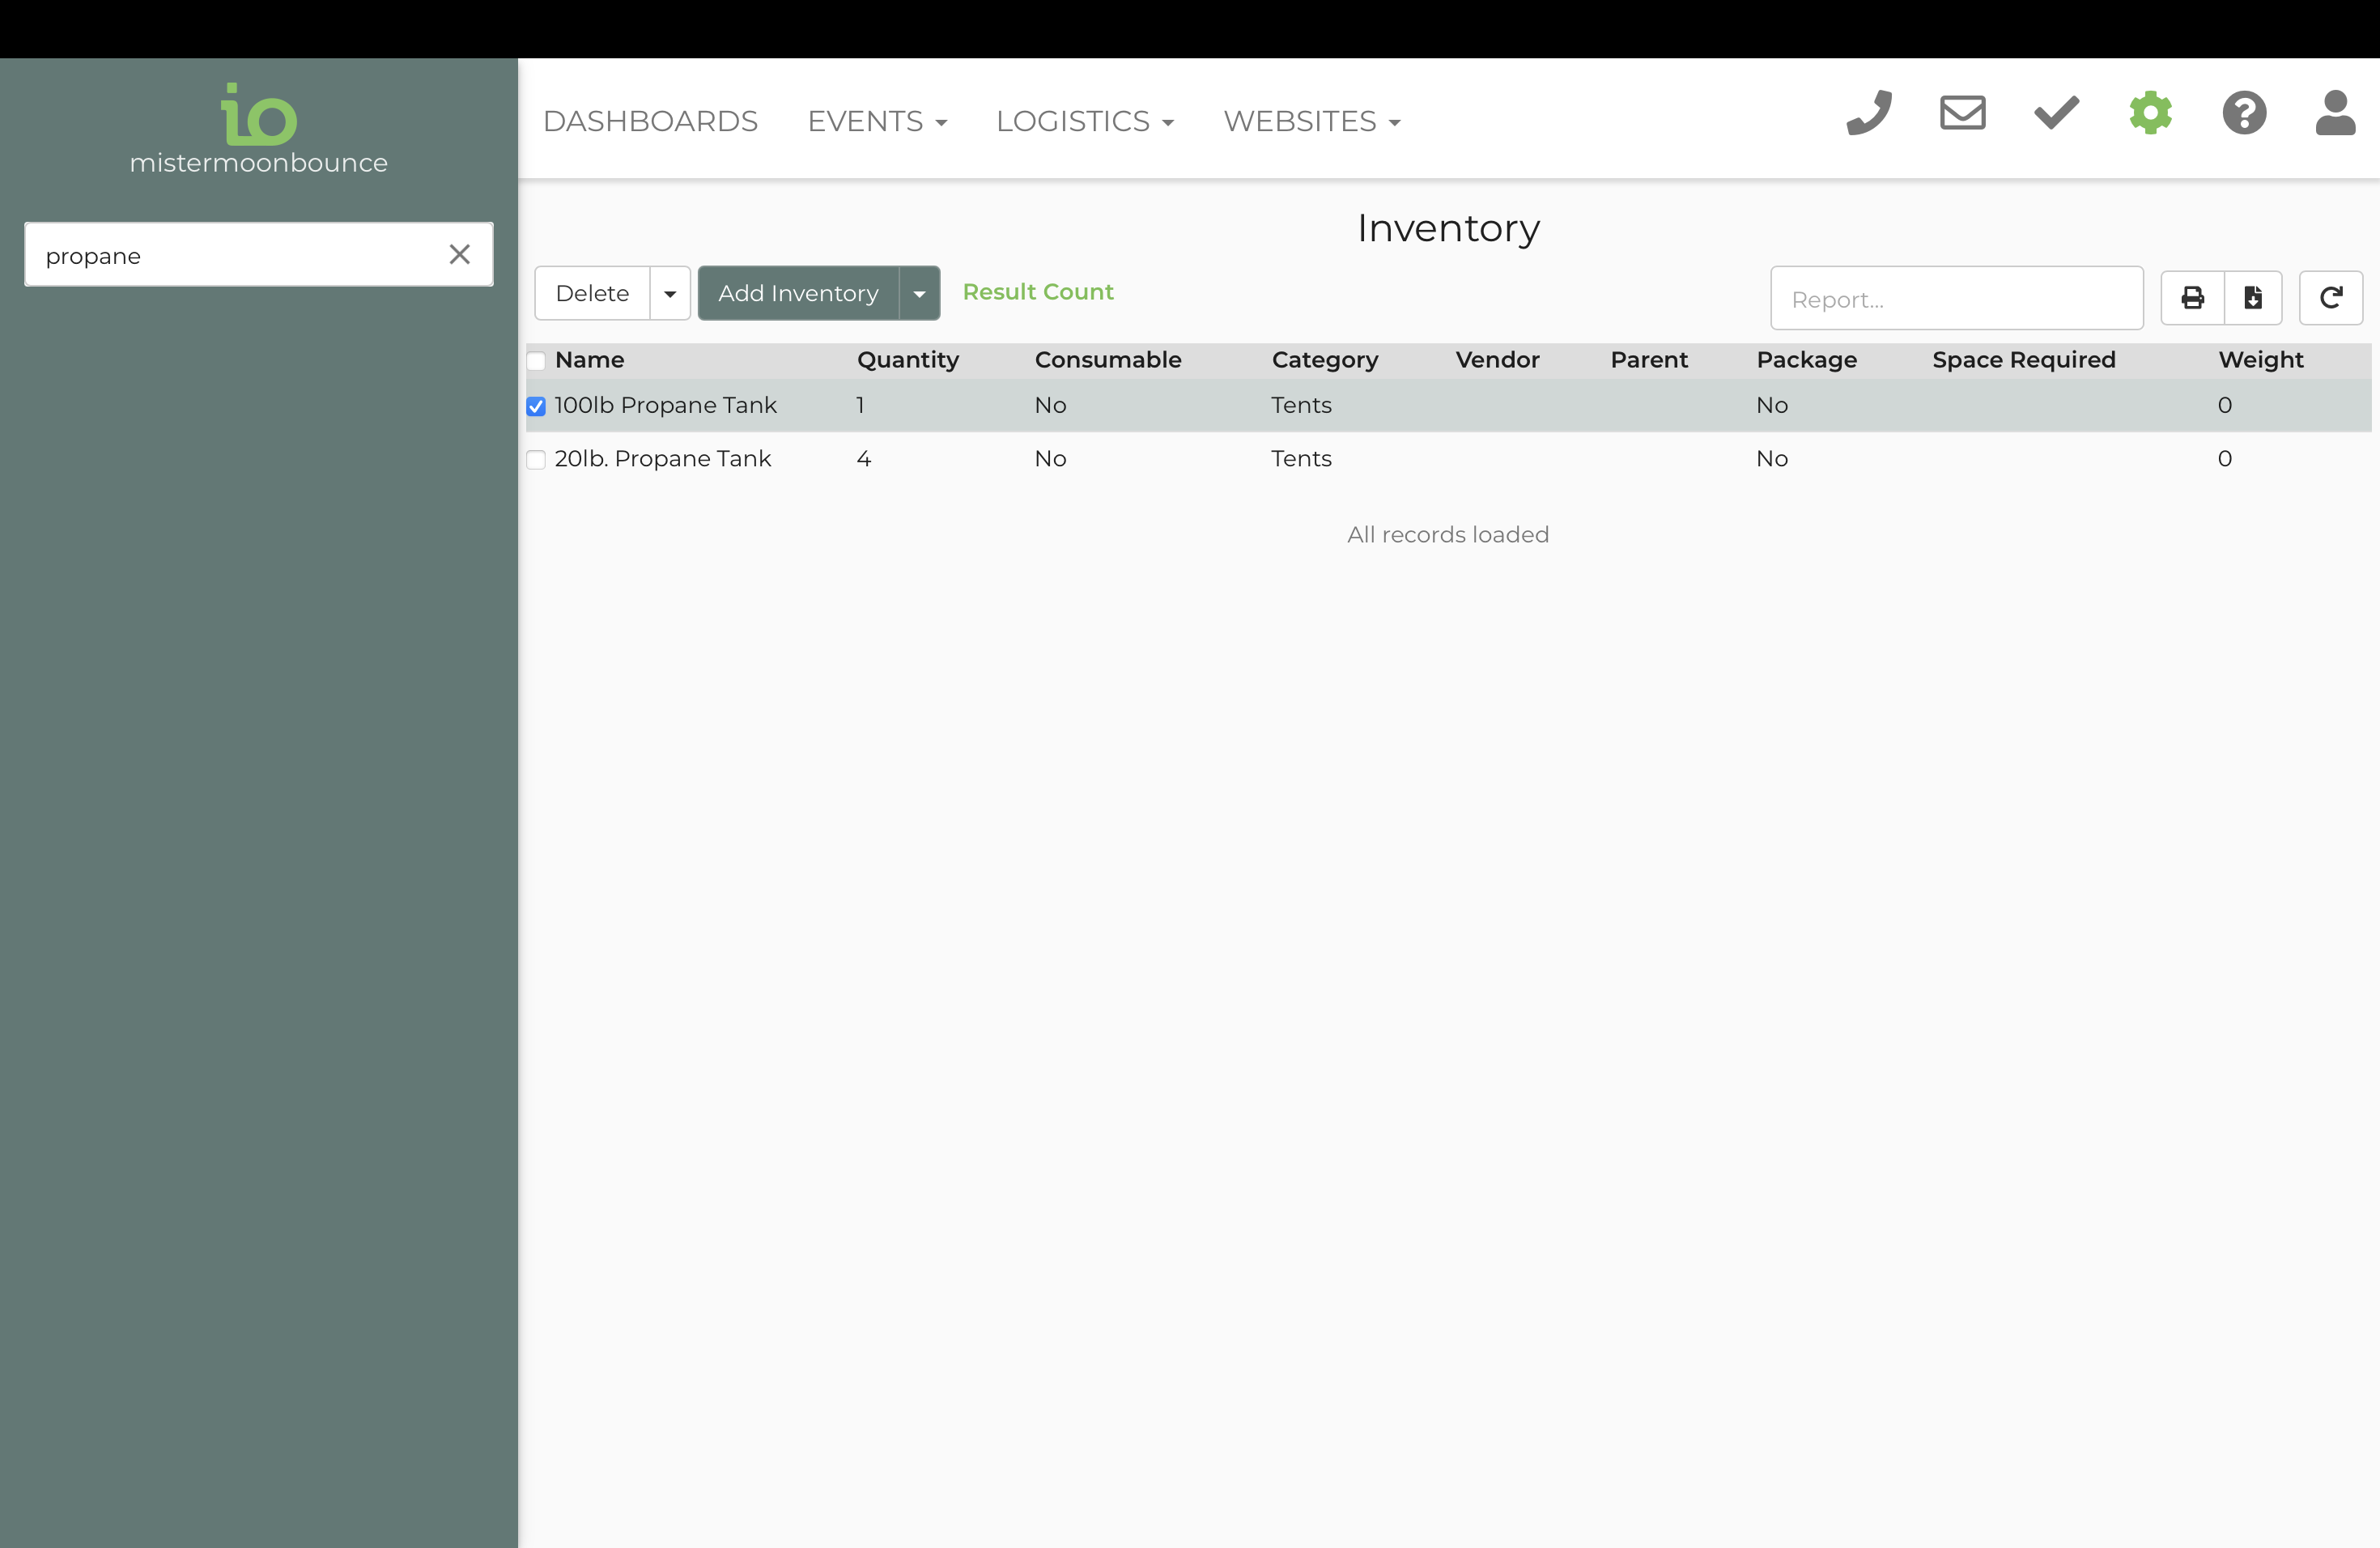Viewport: 2380px width, 1548px height.
Task: Click the print report icon
Action: coord(2193,298)
